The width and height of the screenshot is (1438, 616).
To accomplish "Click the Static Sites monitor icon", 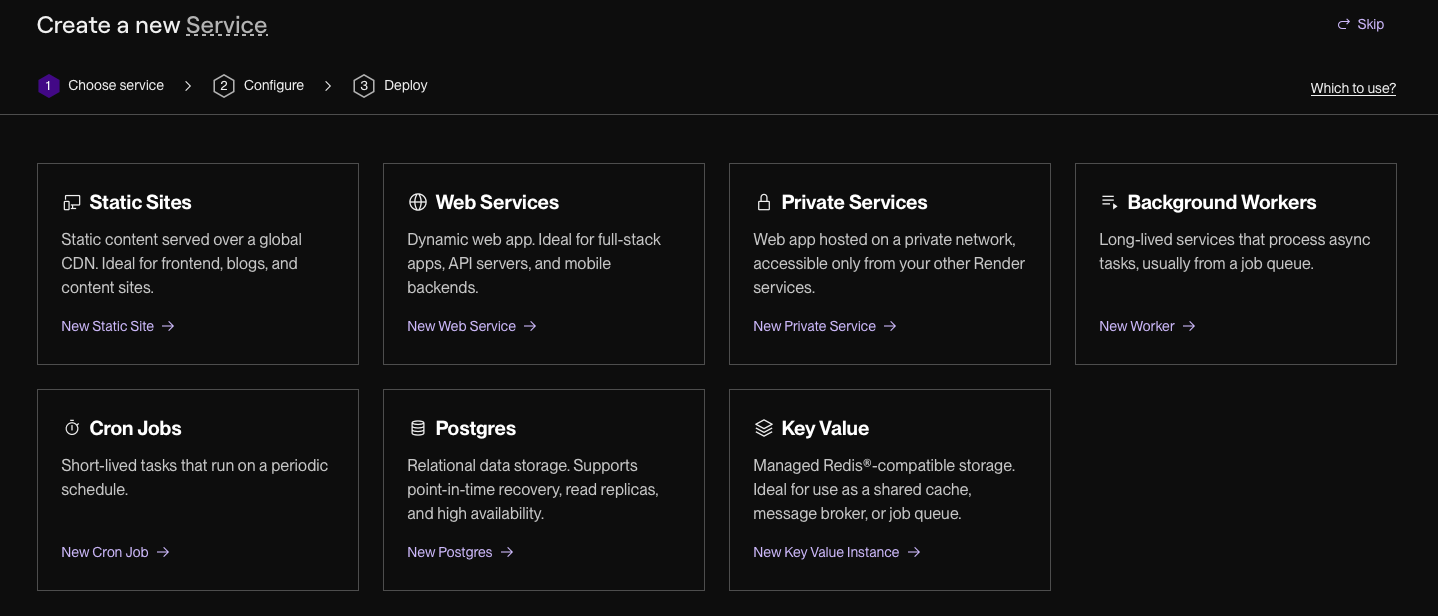I will coord(71,203).
